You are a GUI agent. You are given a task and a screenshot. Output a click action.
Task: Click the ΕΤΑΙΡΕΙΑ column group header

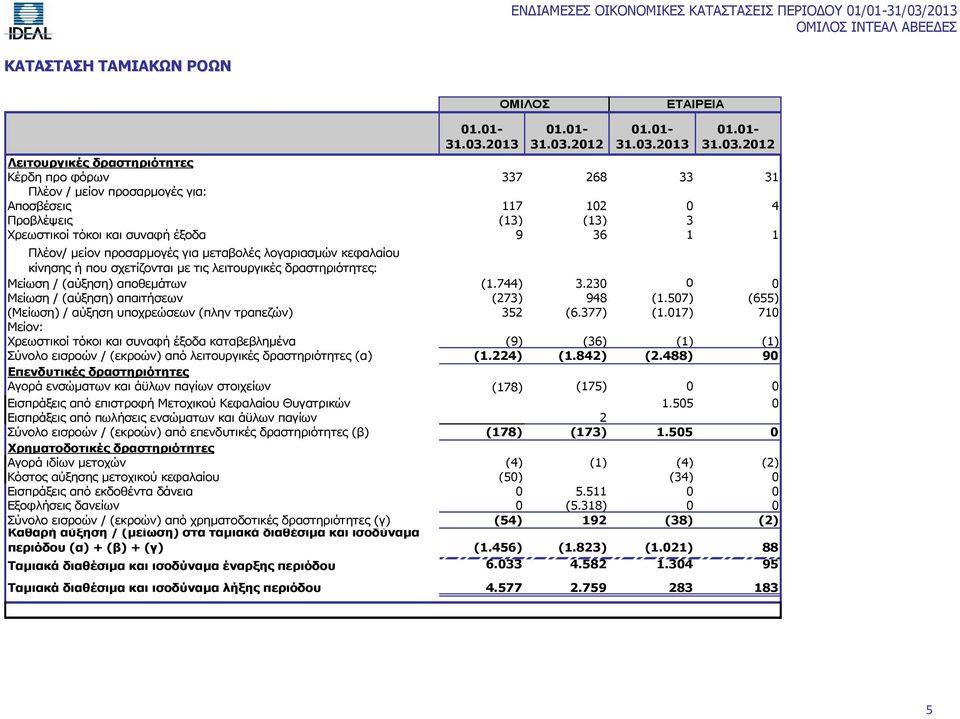[695, 104]
